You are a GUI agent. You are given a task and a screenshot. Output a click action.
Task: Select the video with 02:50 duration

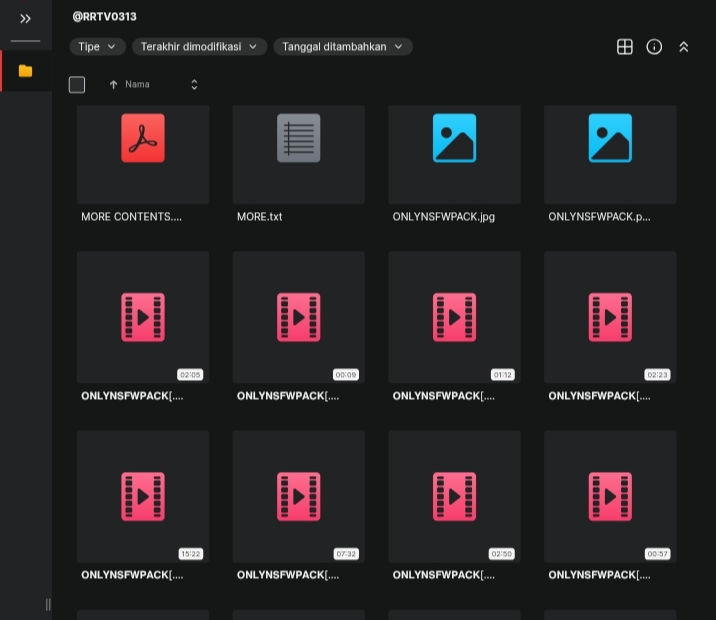click(x=454, y=496)
